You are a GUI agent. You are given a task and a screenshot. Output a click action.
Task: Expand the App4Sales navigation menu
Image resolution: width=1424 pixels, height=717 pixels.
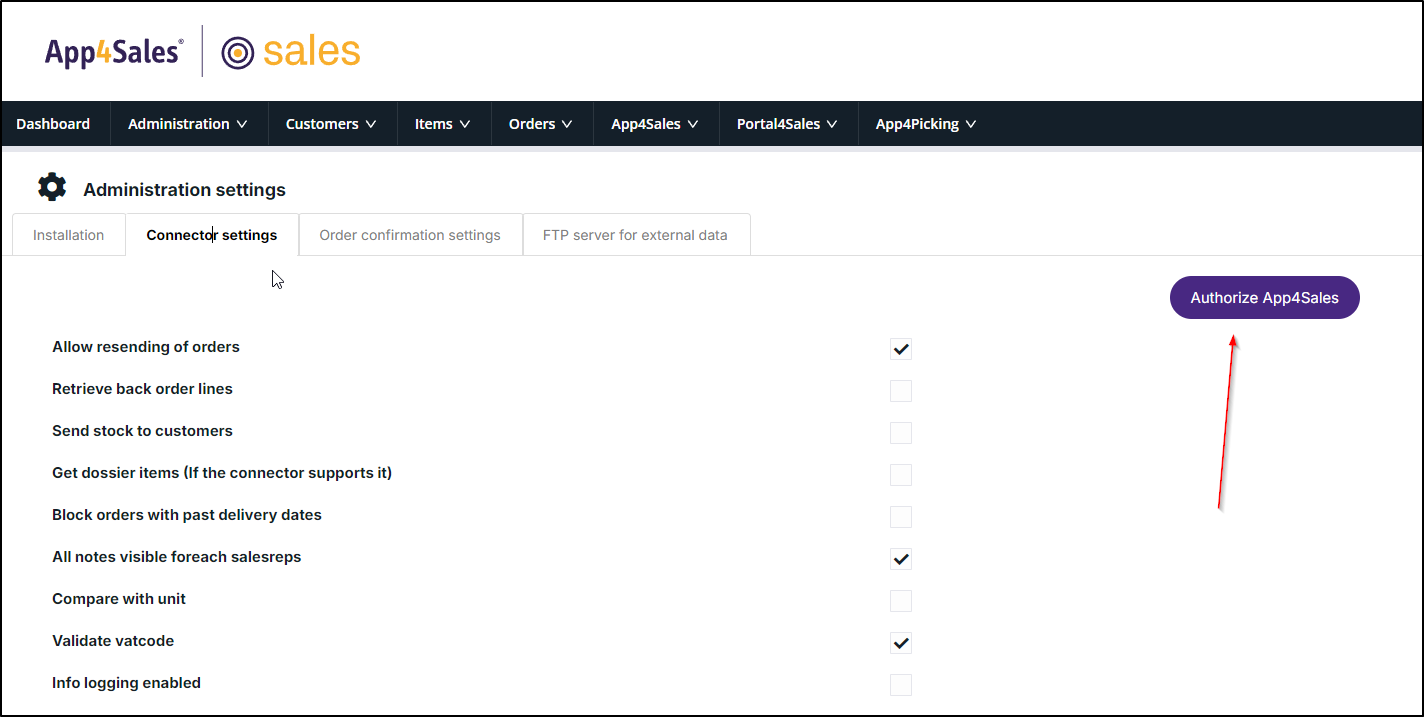[656, 124]
